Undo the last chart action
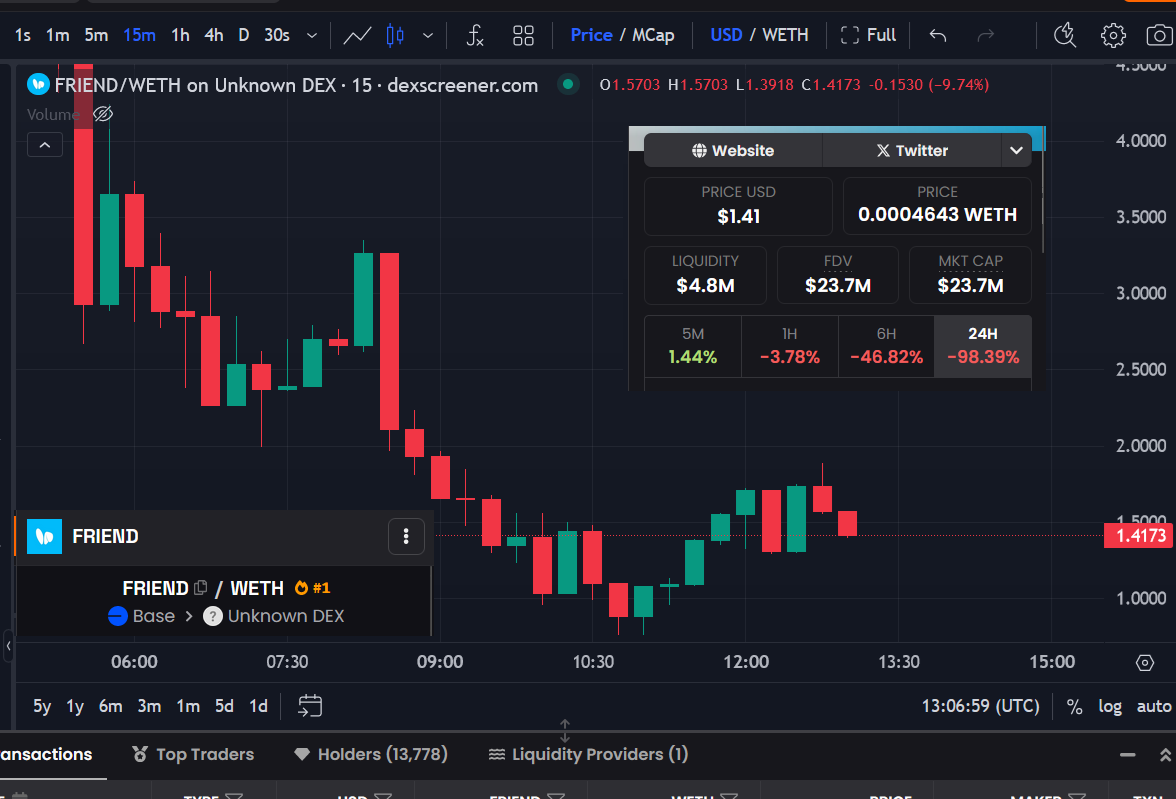Viewport: 1176px width, 799px height. (938, 35)
